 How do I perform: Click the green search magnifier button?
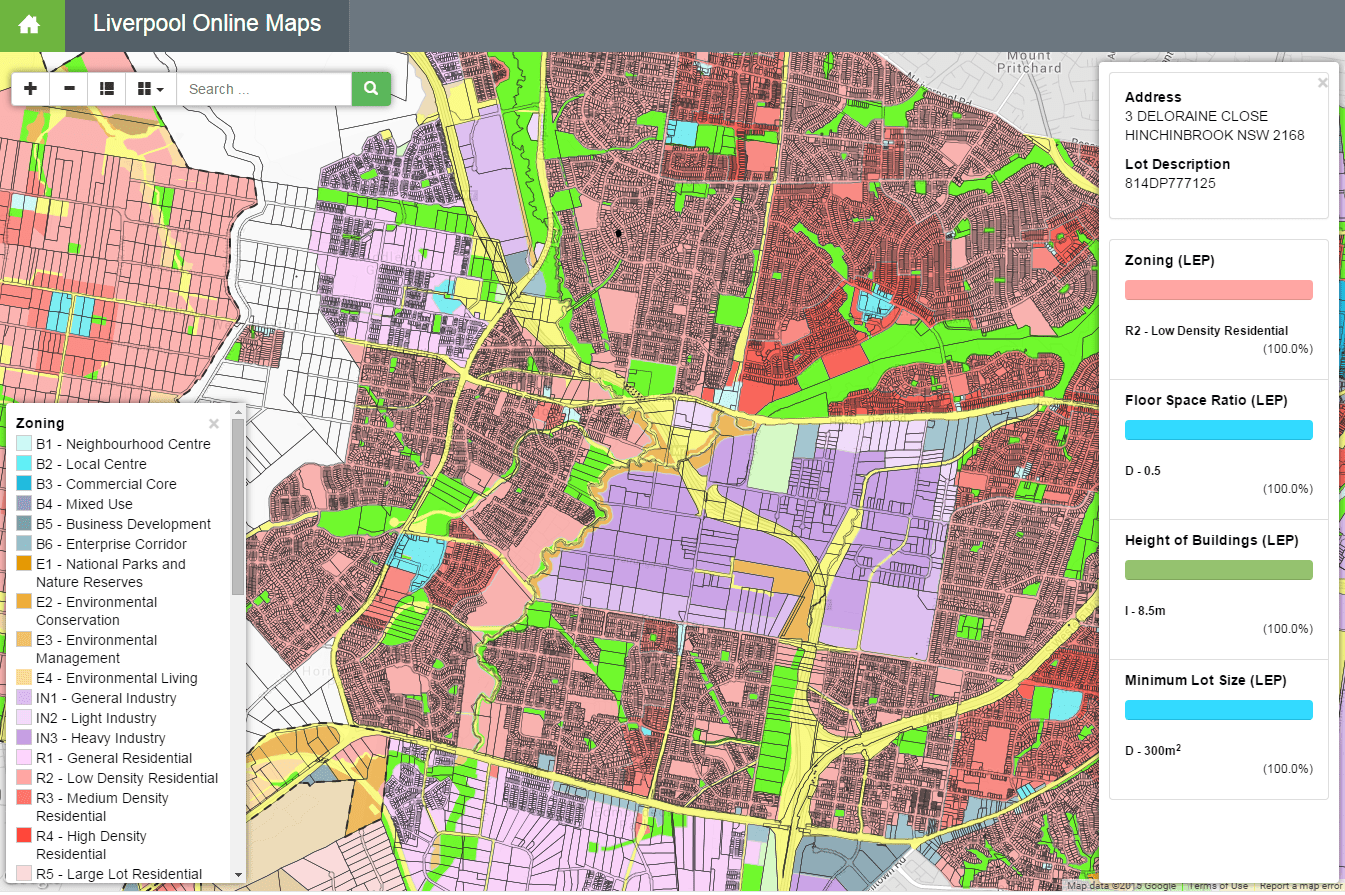point(371,88)
